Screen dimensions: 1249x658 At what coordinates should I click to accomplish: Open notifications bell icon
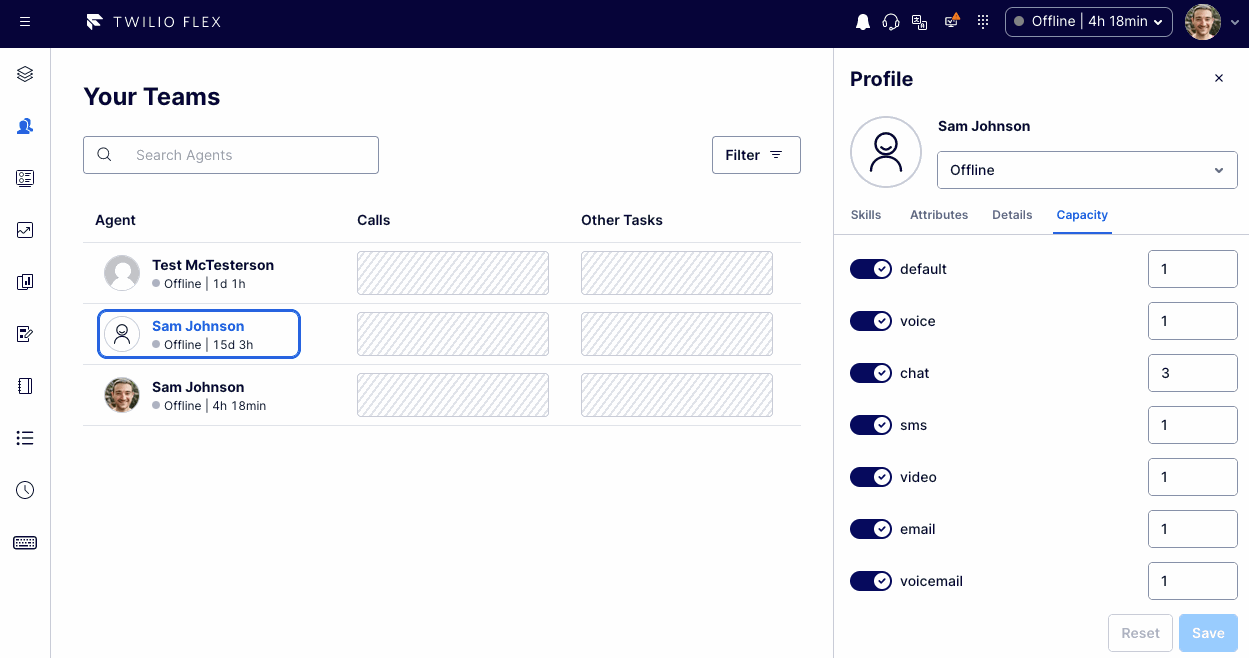pos(863,22)
